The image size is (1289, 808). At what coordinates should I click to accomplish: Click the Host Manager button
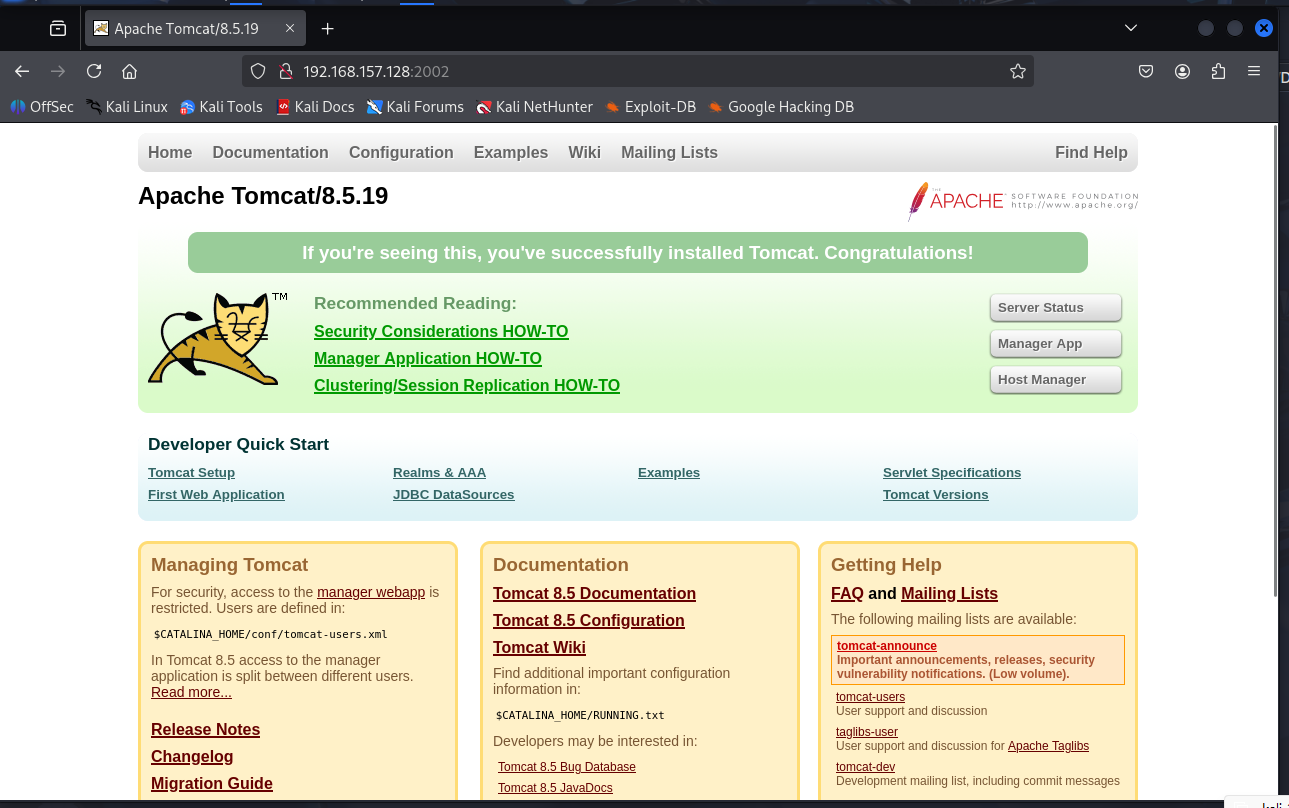coord(1056,379)
